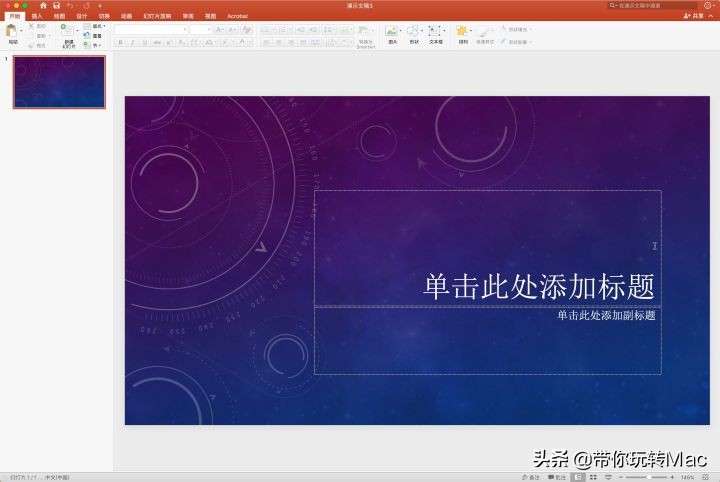The width and height of the screenshot is (720, 482).
Task: Toggle Strikethrough formatting
Action: (x=157, y=43)
